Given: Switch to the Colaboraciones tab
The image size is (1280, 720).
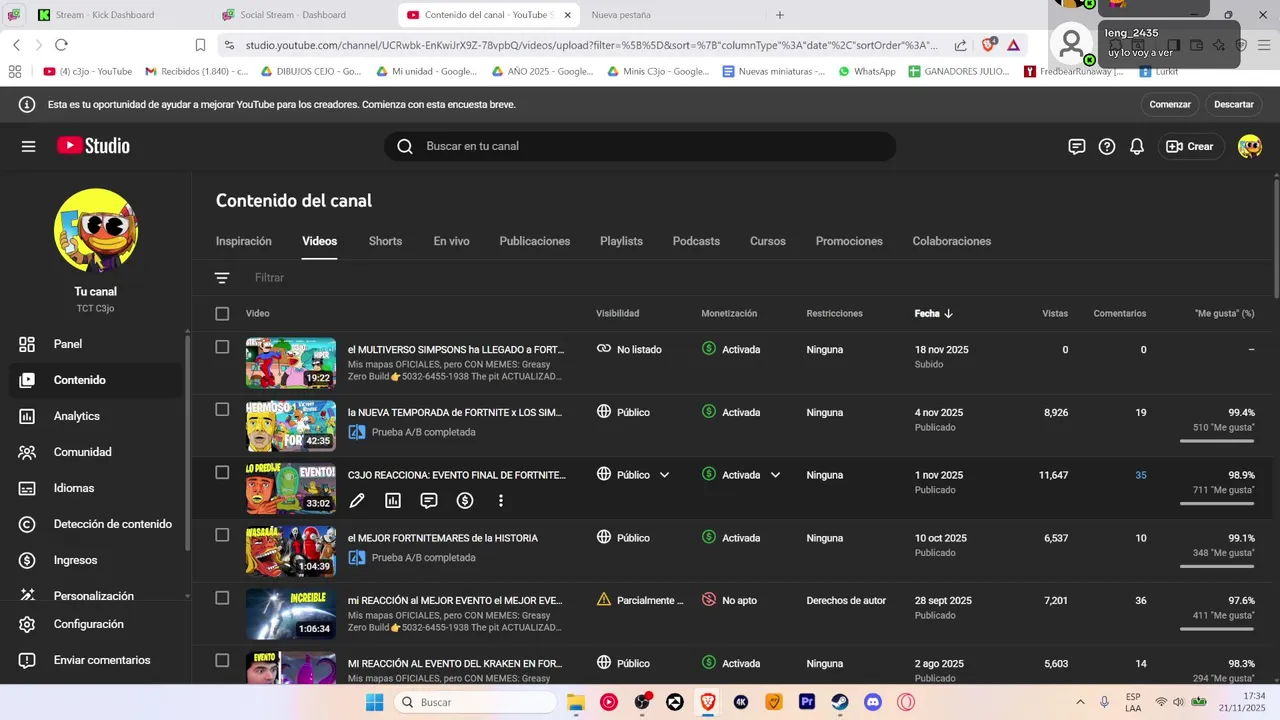Looking at the screenshot, I should click(x=952, y=241).
